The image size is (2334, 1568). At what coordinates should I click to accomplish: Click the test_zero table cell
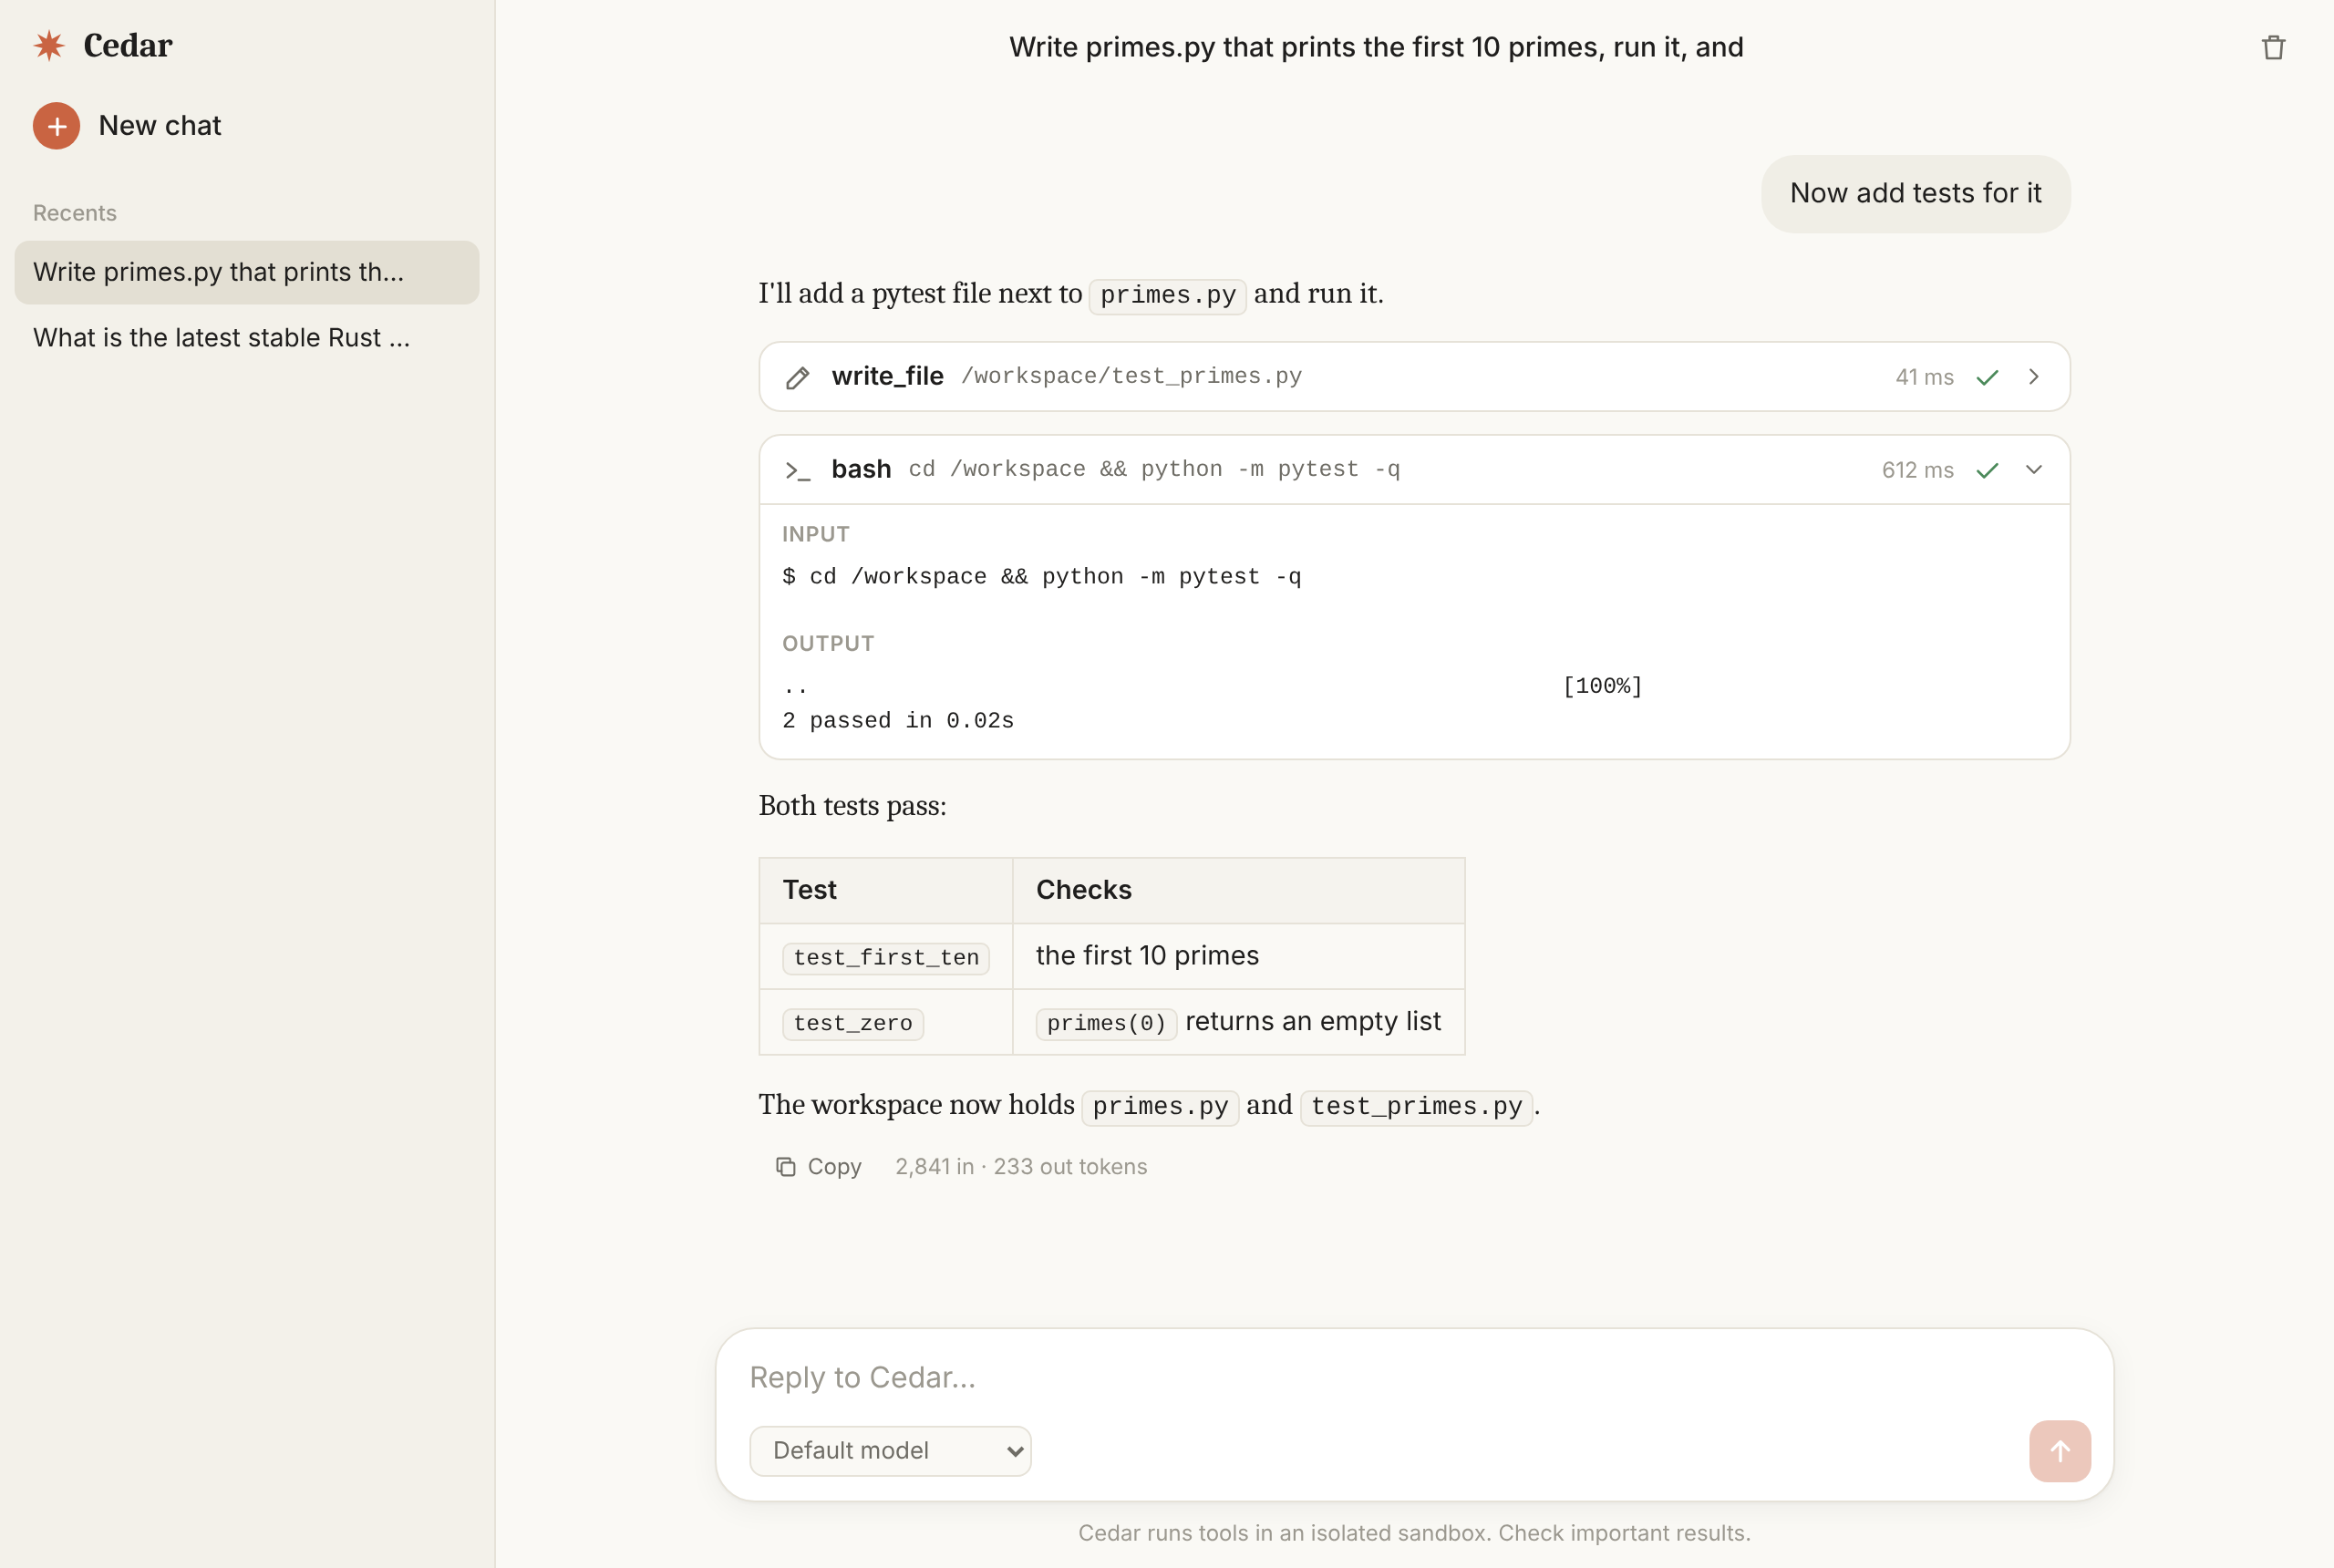tap(886, 1023)
